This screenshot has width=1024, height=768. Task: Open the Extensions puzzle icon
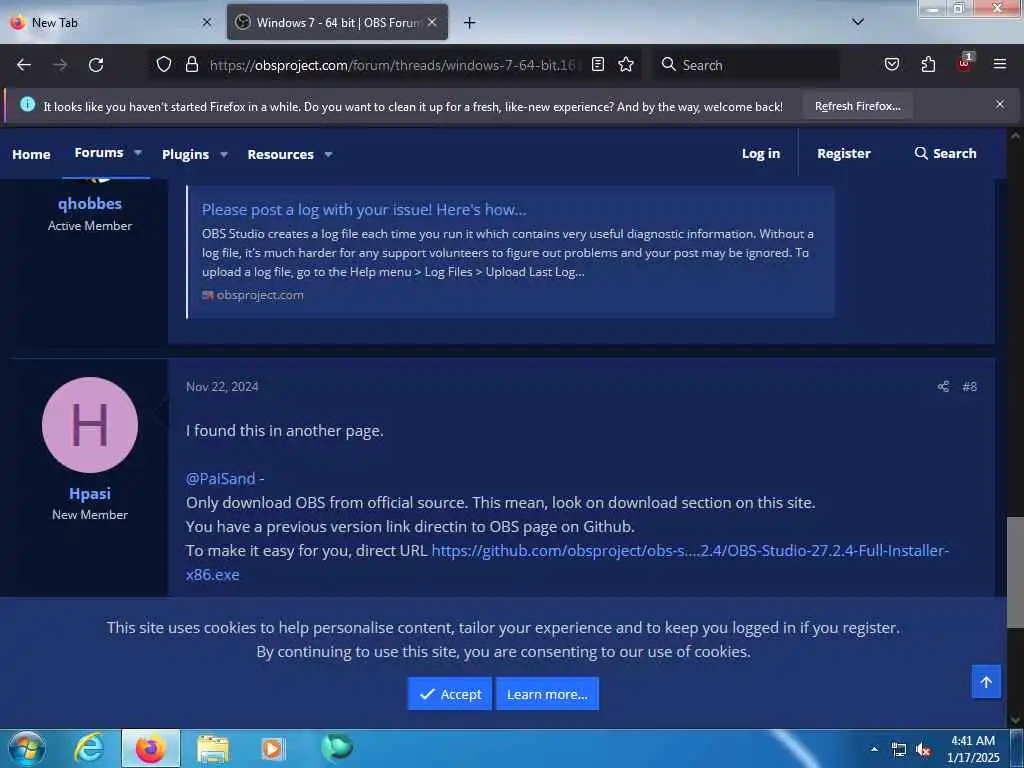tap(928, 64)
